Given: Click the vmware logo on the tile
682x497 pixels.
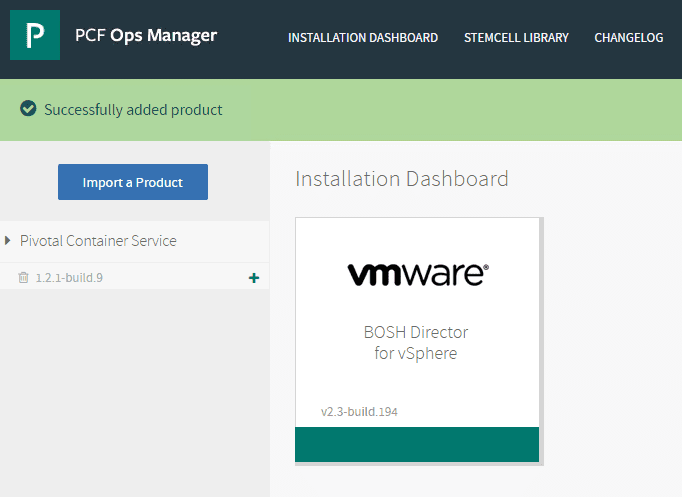Looking at the screenshot, I should (x=418, y=273).
